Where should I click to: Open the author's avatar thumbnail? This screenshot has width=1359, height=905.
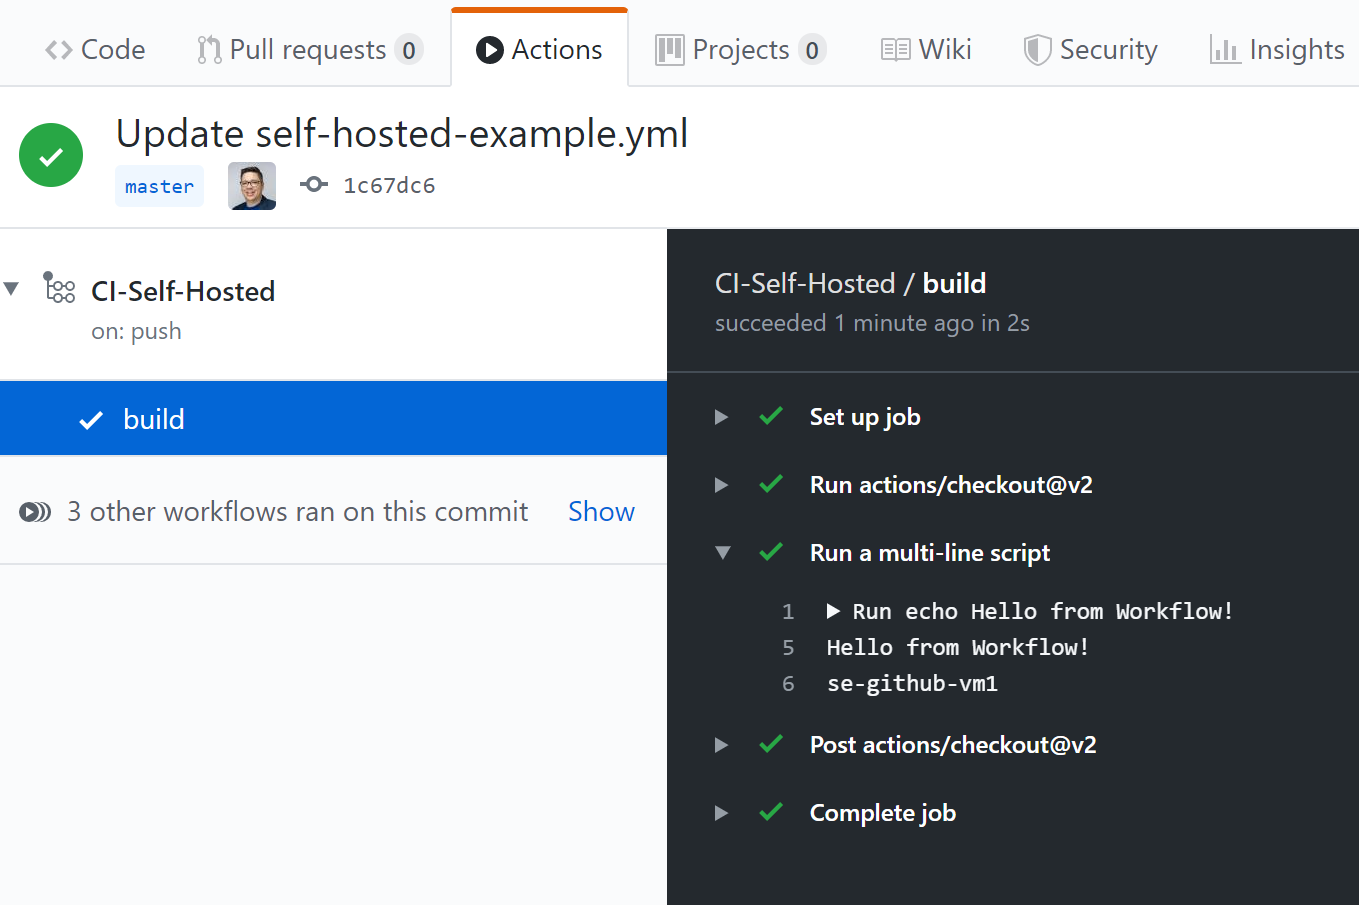coord(251,185)
